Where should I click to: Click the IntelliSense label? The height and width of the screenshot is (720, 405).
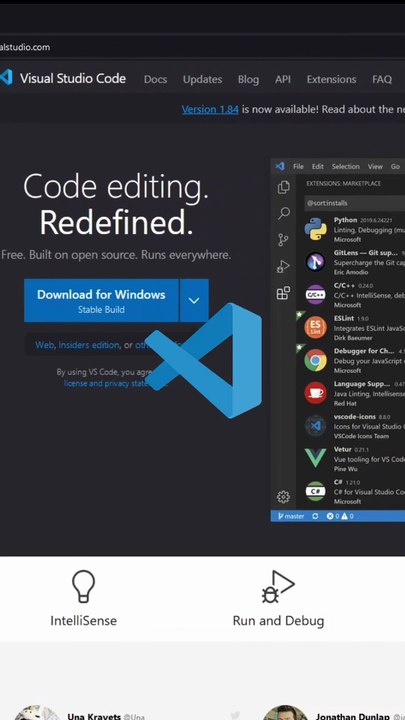tap(83, 621)
